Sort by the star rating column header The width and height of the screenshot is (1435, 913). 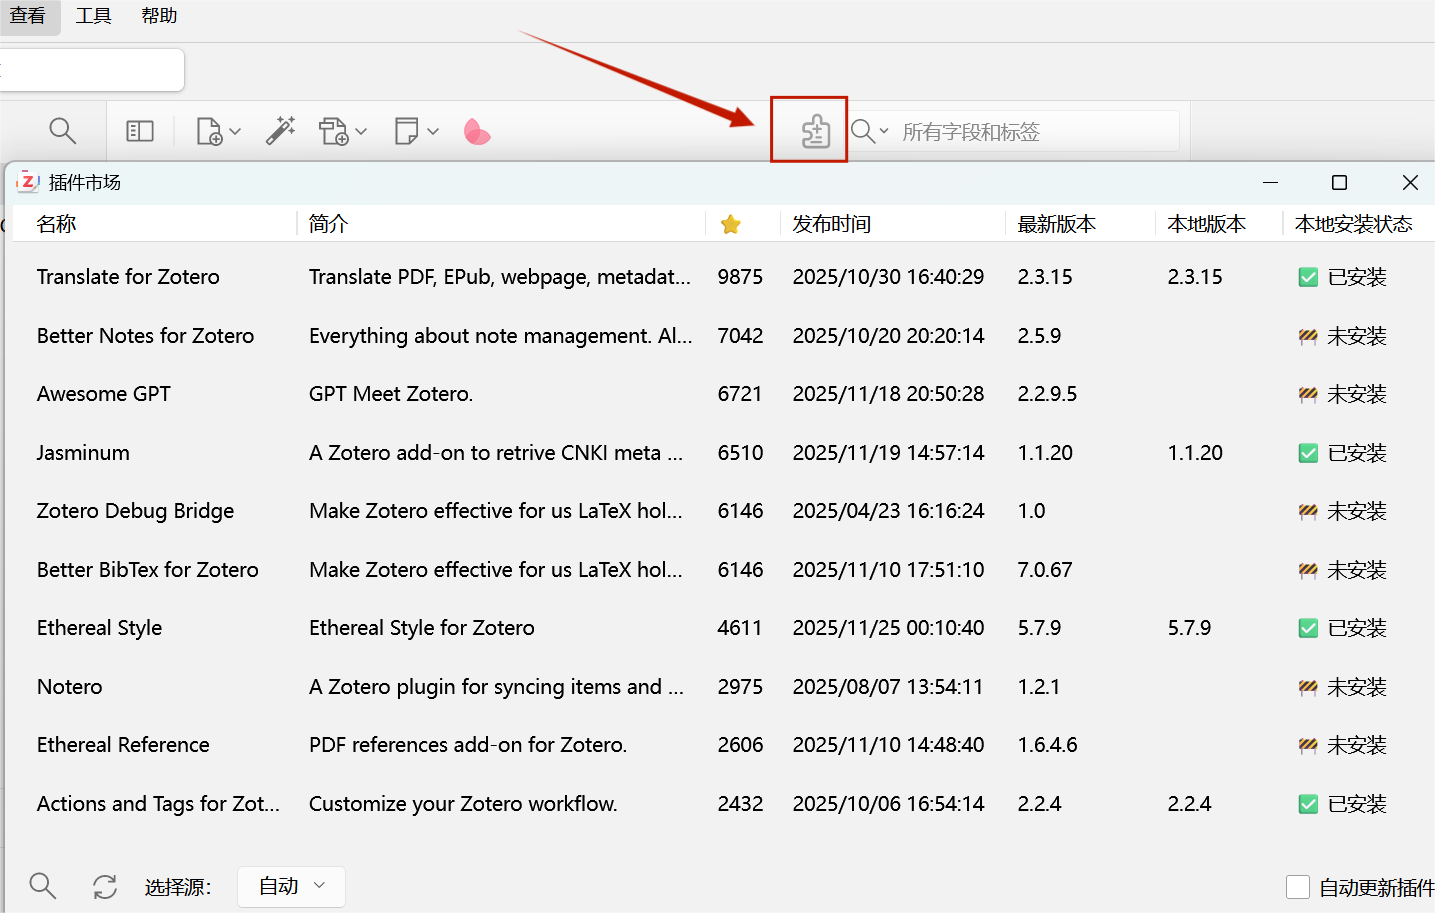tap(731, 224)
